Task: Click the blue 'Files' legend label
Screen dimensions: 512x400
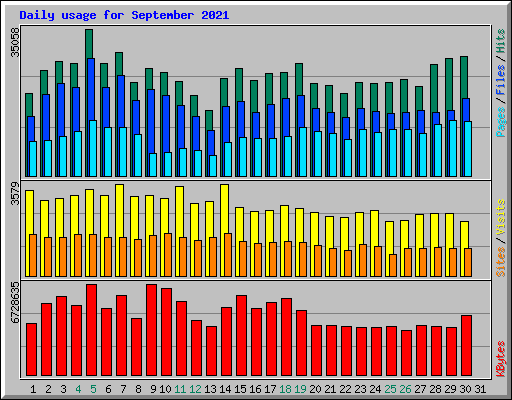Action: click(501, 80)
